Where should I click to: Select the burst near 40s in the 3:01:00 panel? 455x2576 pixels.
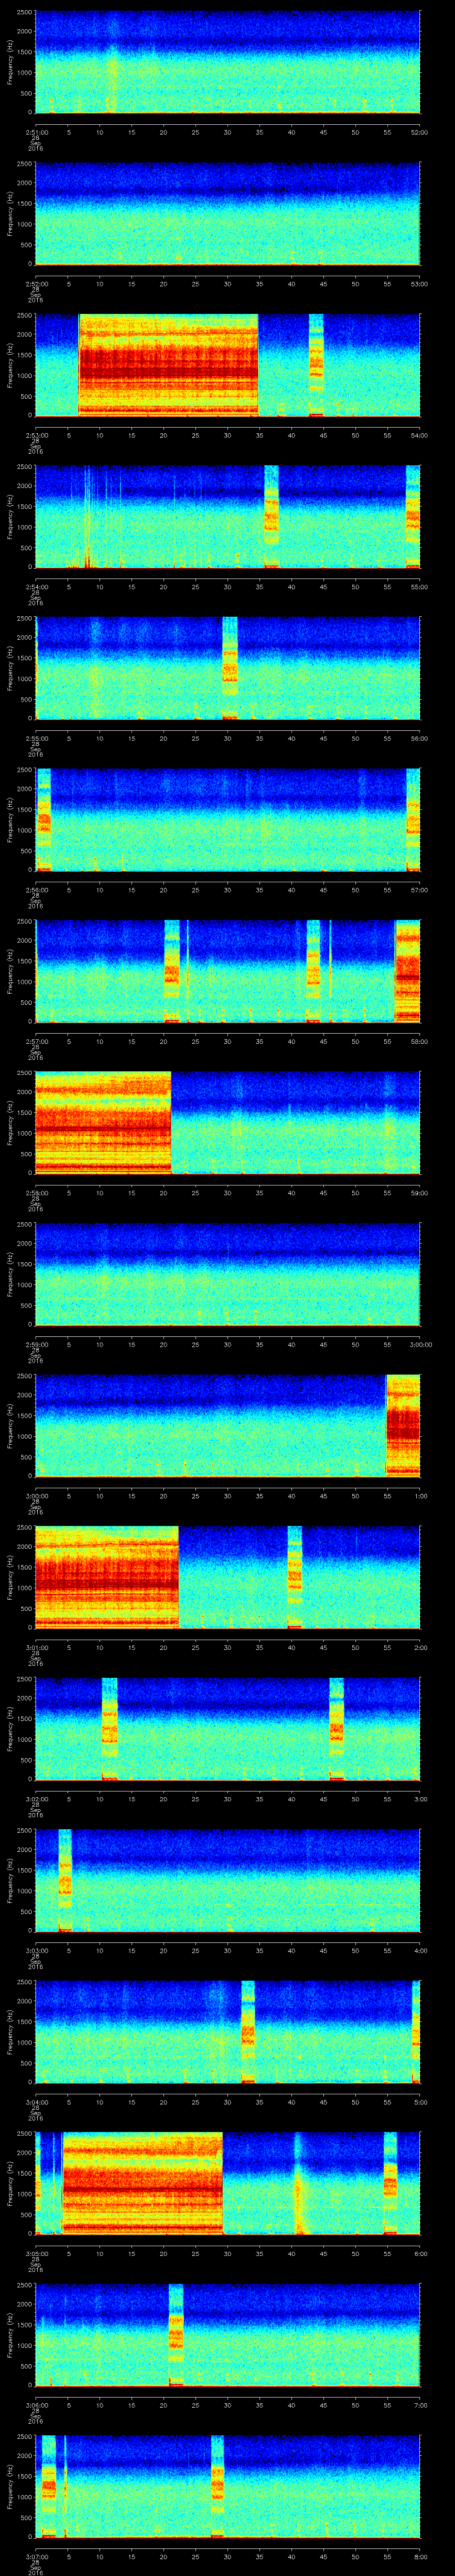[294, 1577]
